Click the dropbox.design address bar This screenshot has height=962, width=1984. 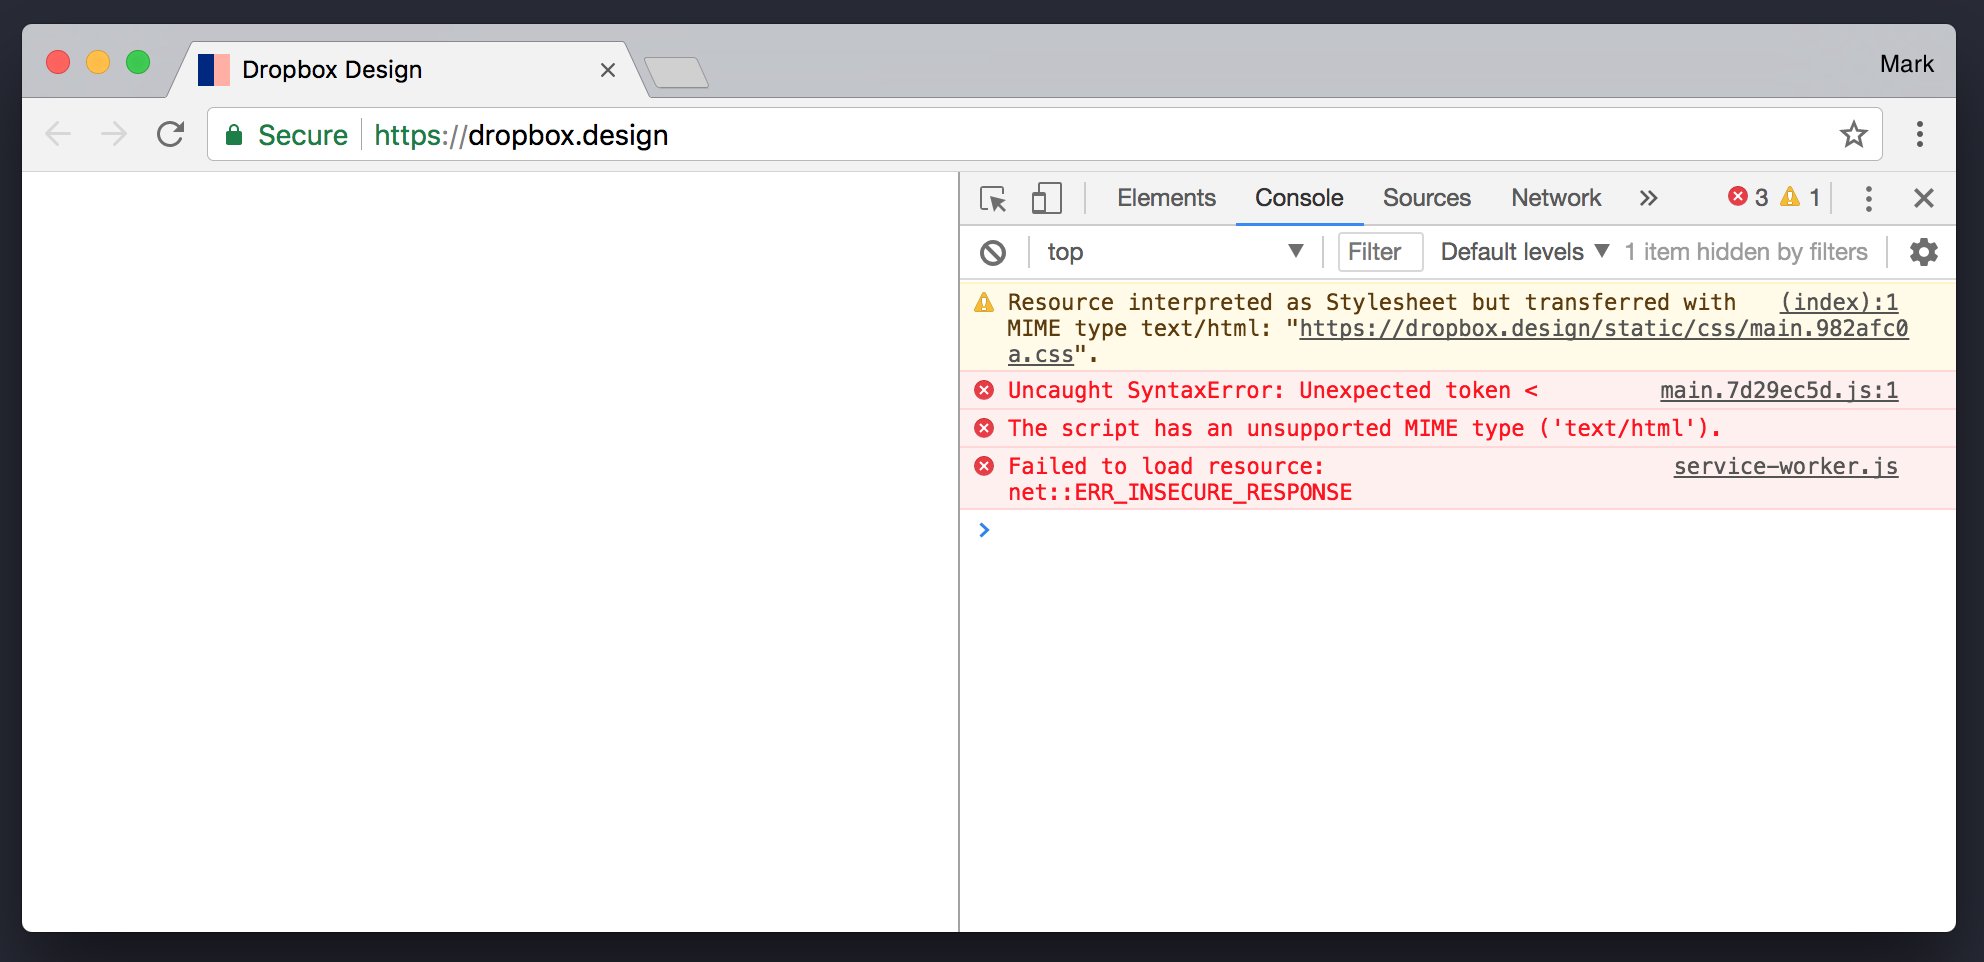1045,134
